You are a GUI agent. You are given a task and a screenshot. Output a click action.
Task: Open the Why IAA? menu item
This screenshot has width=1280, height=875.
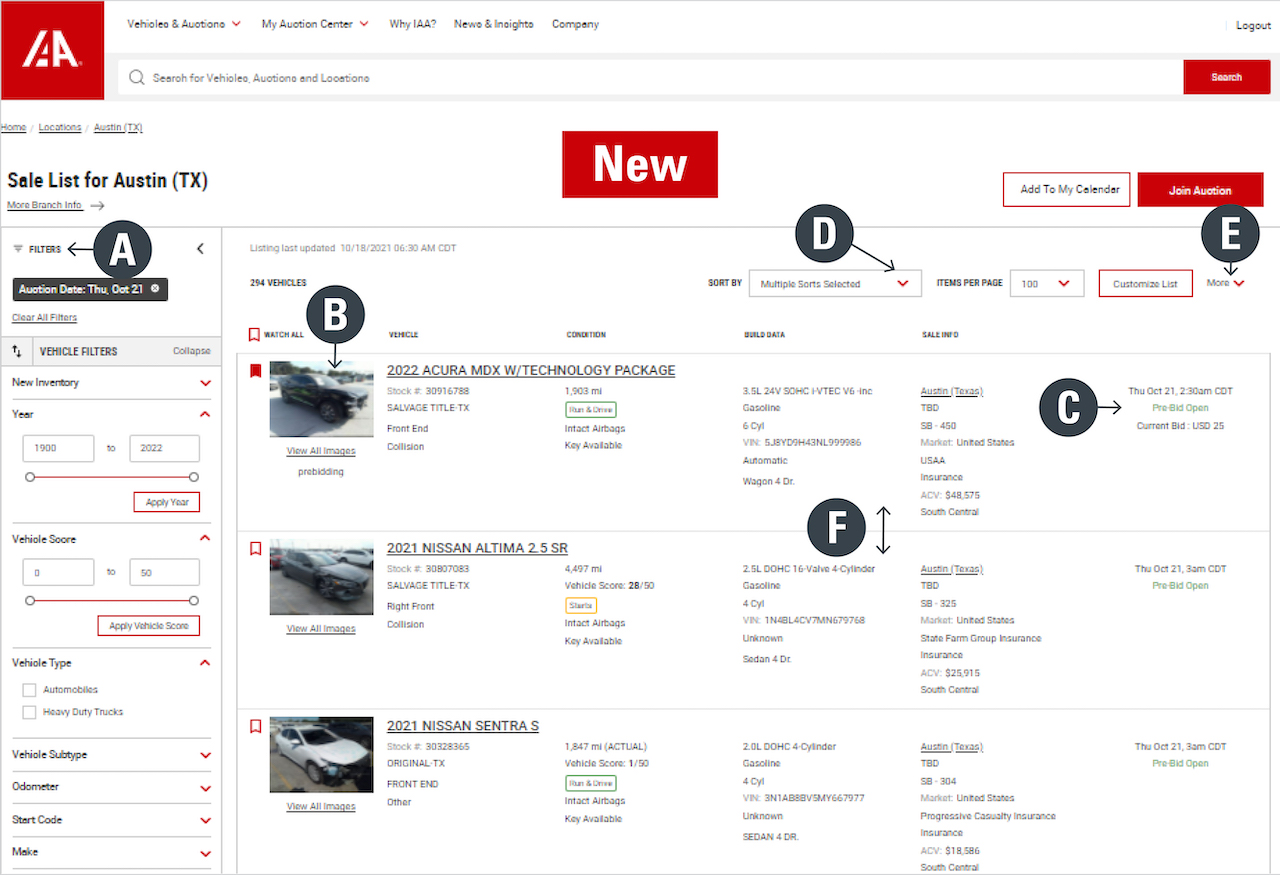(x=412, y=24)
